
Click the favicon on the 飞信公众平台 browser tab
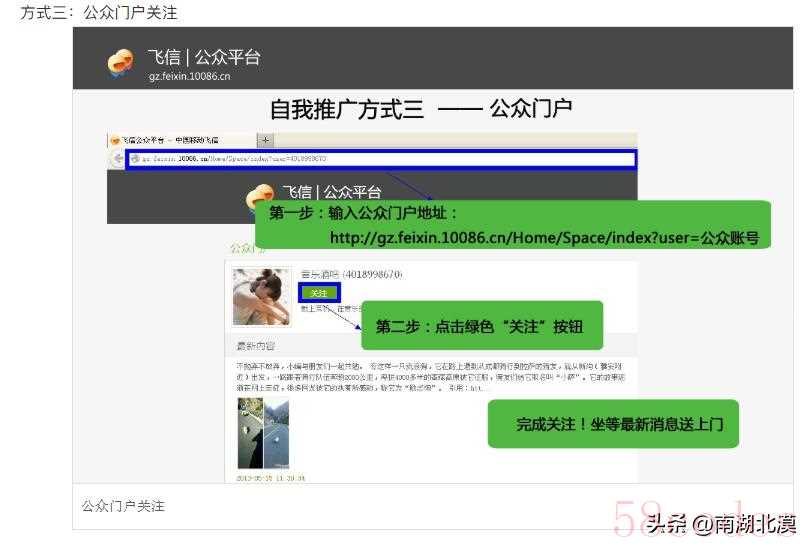tap(116, 140)
